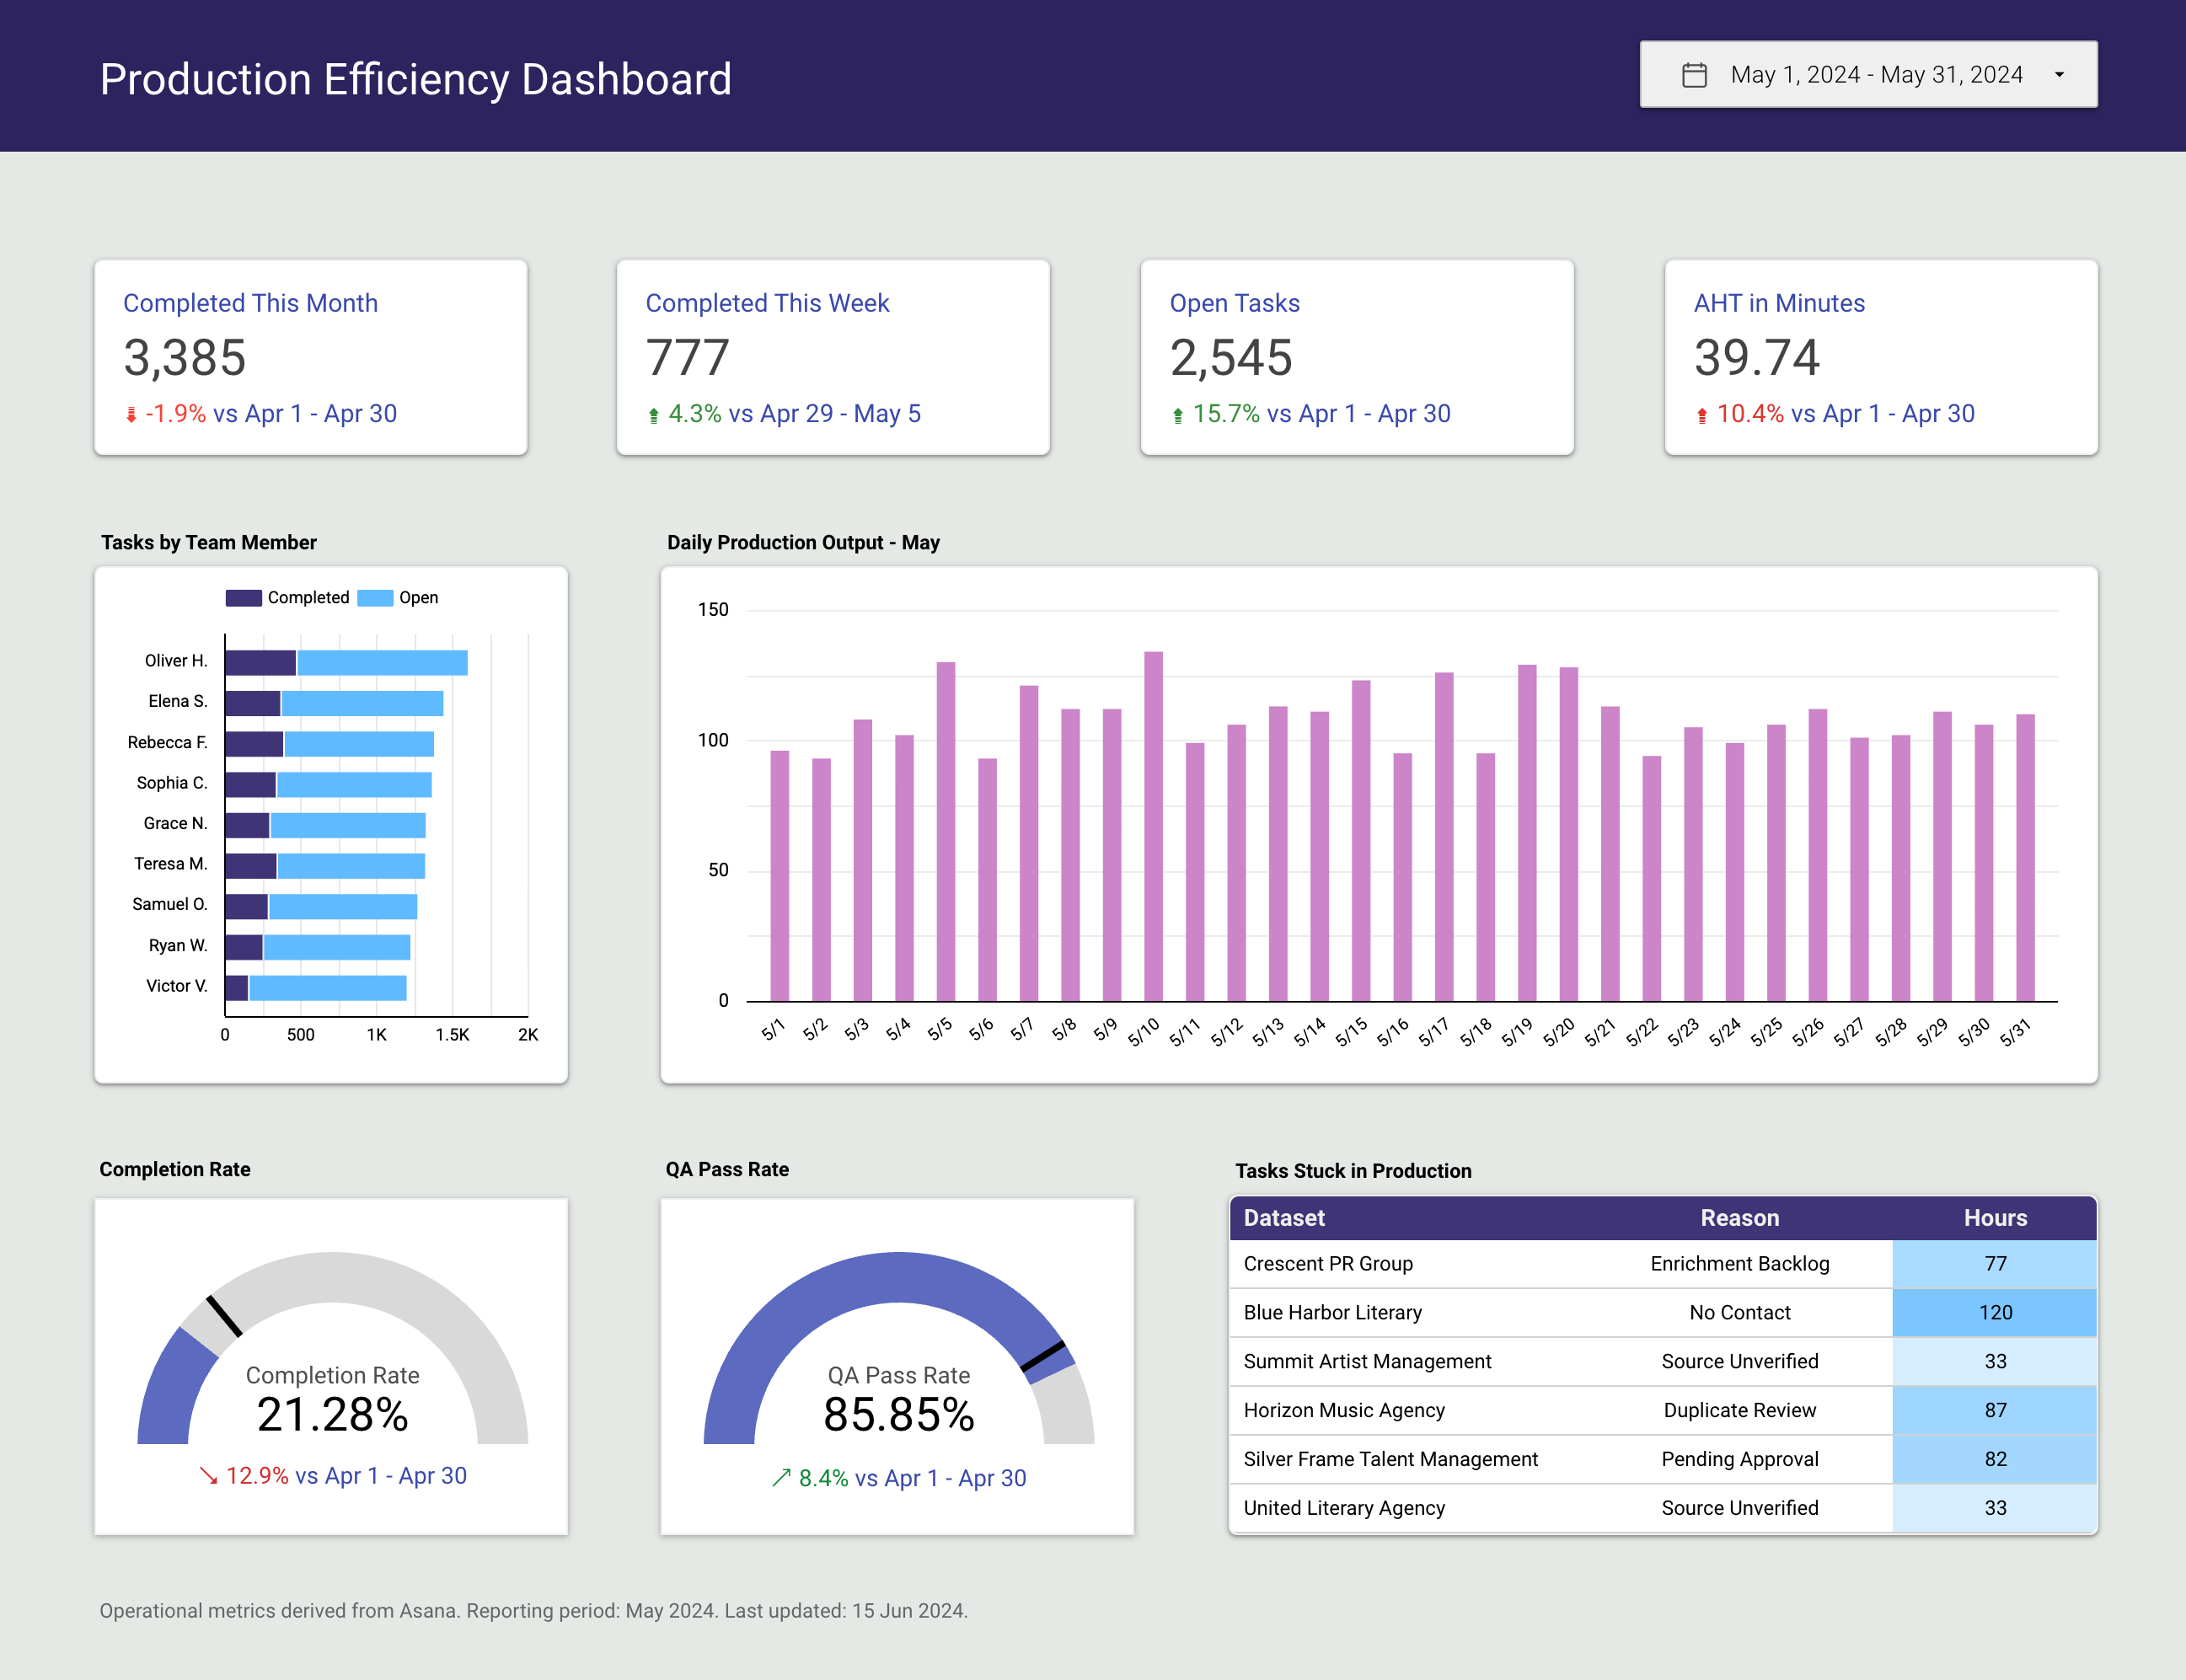The width and height of the screenshot is (2186, 1680).
Task: Click Ryan W. bar in team chart
Action: 317,947
